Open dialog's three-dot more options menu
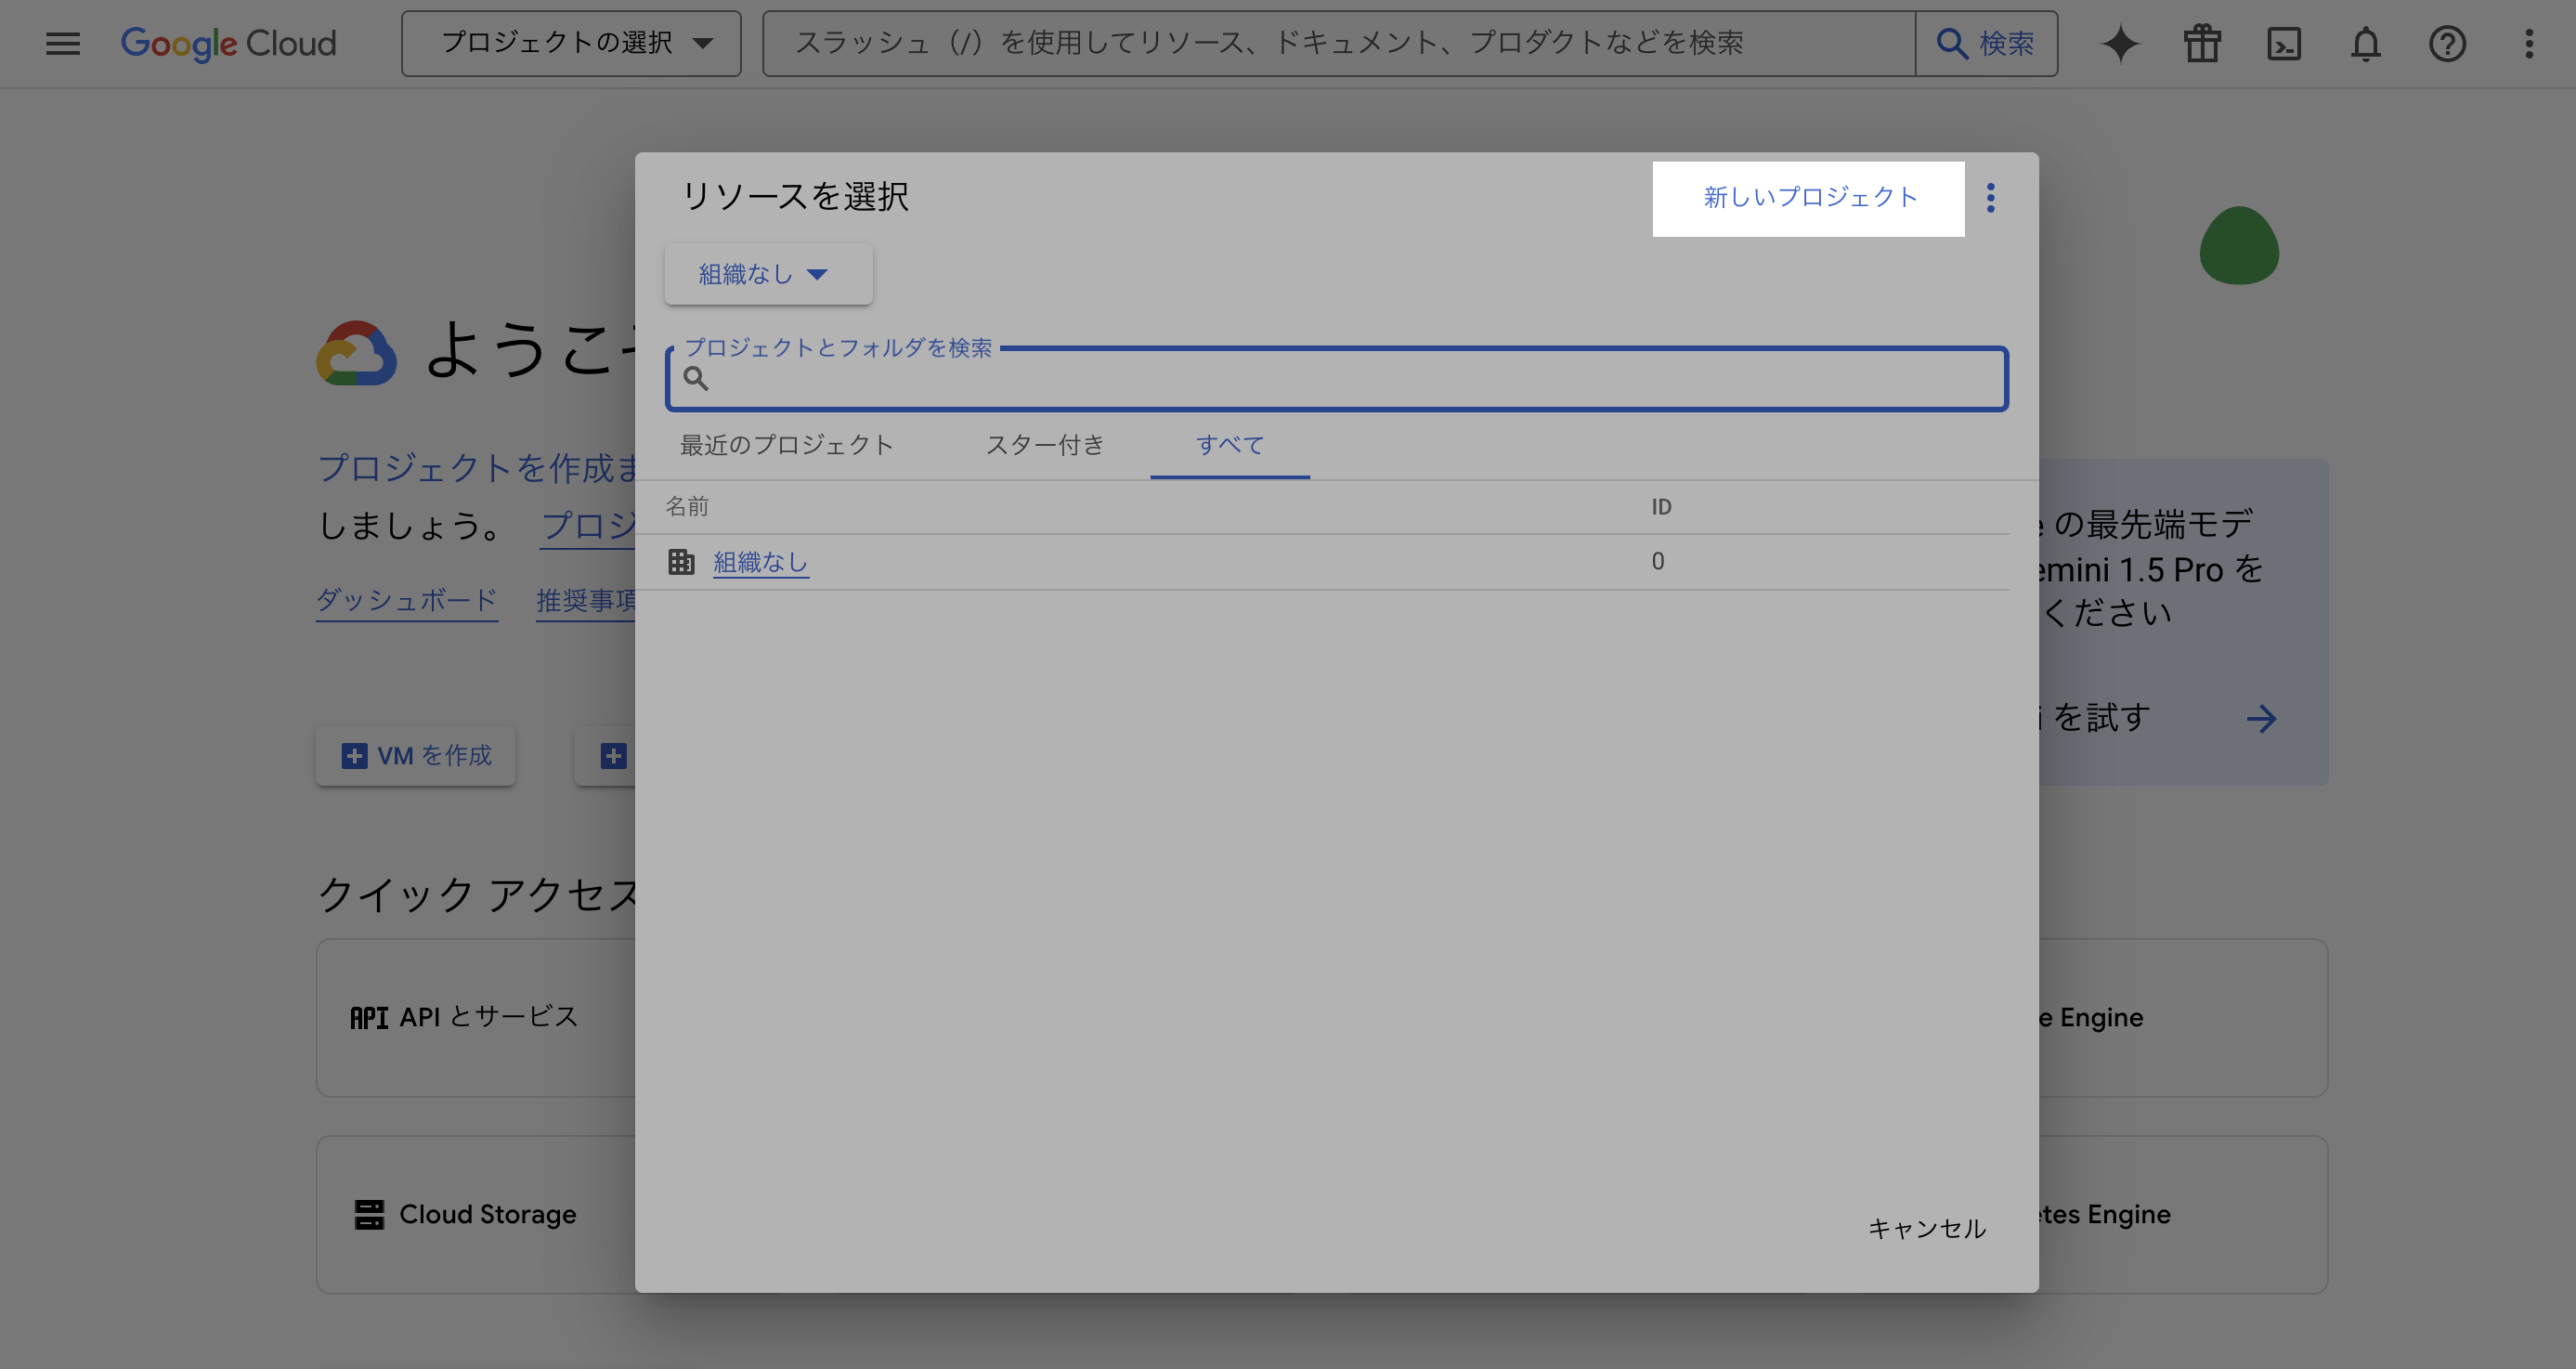Image resolution: width=2576 pixels, height=1369 pixels. tap(1990, 198)
